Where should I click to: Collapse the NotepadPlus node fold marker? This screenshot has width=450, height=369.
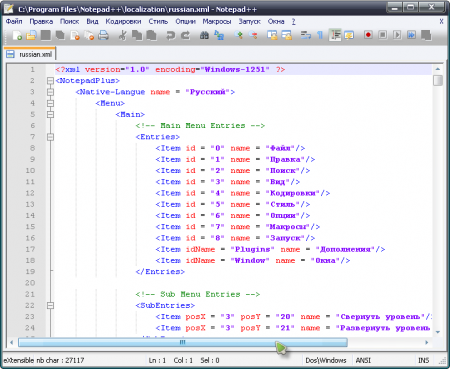click(x=50, y=81)
